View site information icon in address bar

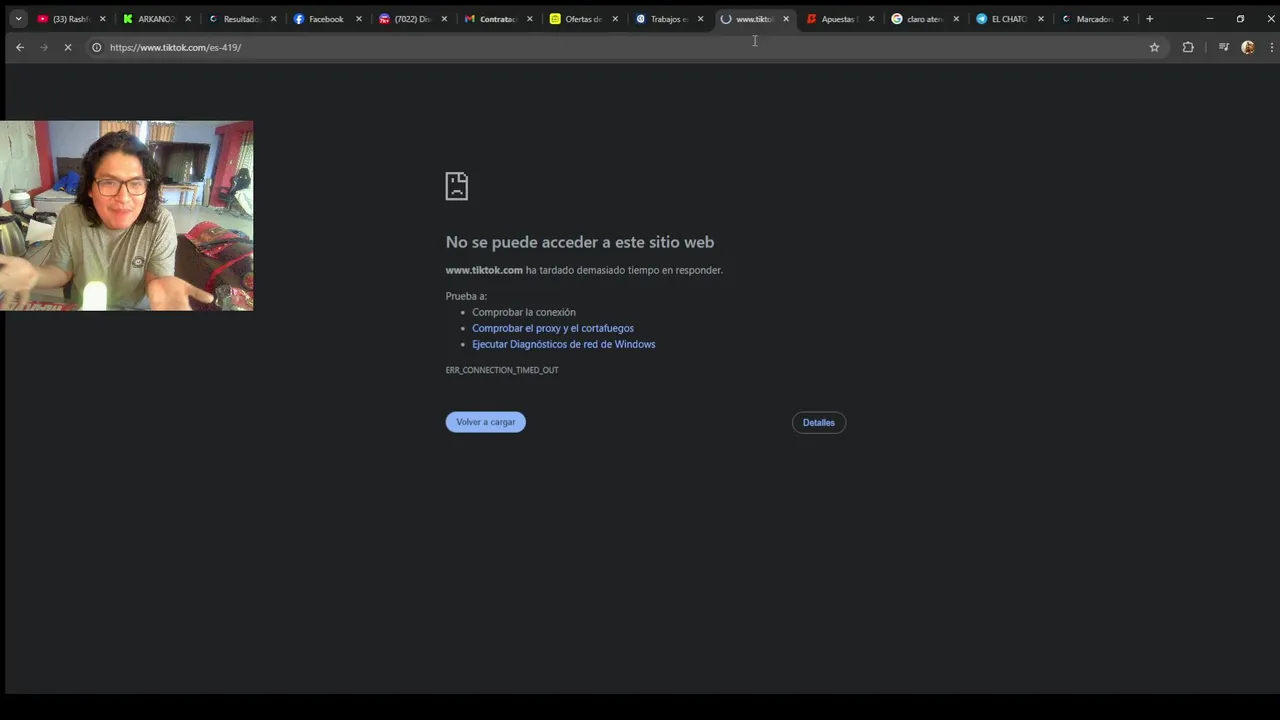click(x=97, y=47)
